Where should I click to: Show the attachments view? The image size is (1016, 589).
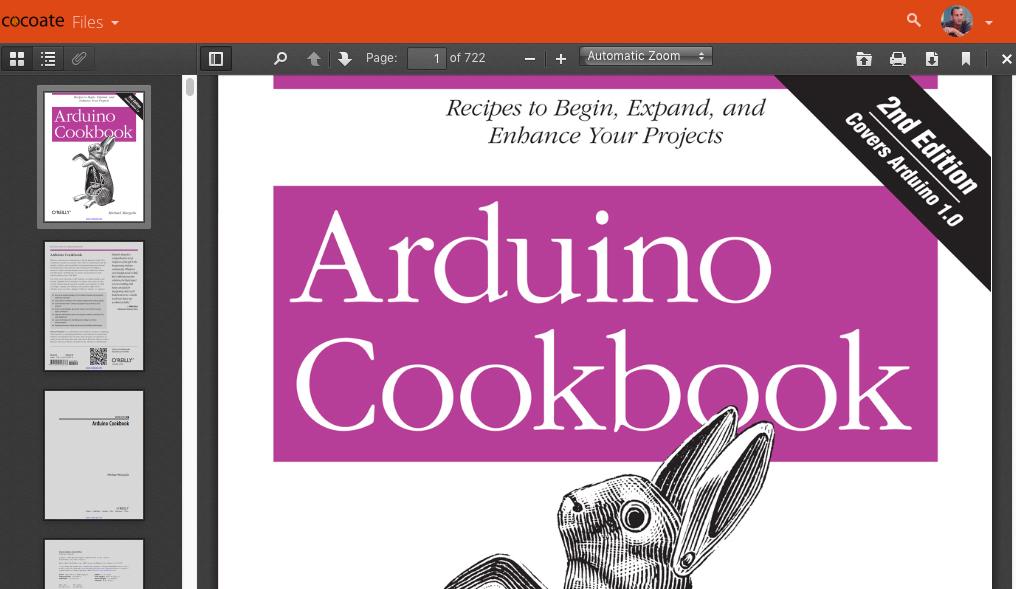(79, 59)
